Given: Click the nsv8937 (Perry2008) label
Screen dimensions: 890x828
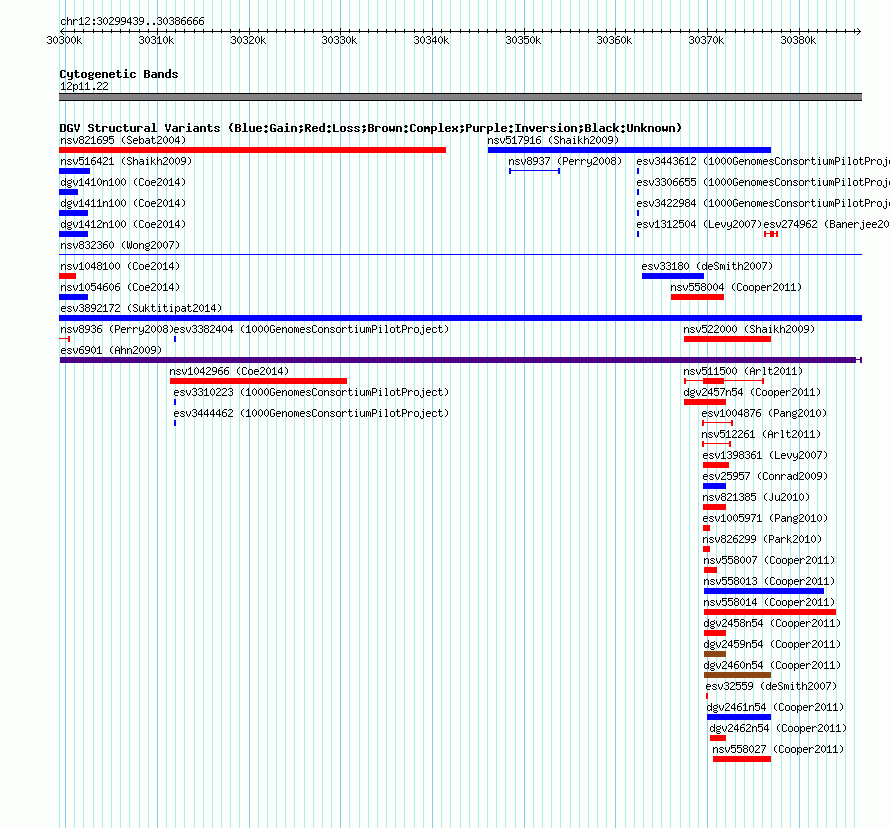Looking at the screenshot, I should (x=565, y=161).
